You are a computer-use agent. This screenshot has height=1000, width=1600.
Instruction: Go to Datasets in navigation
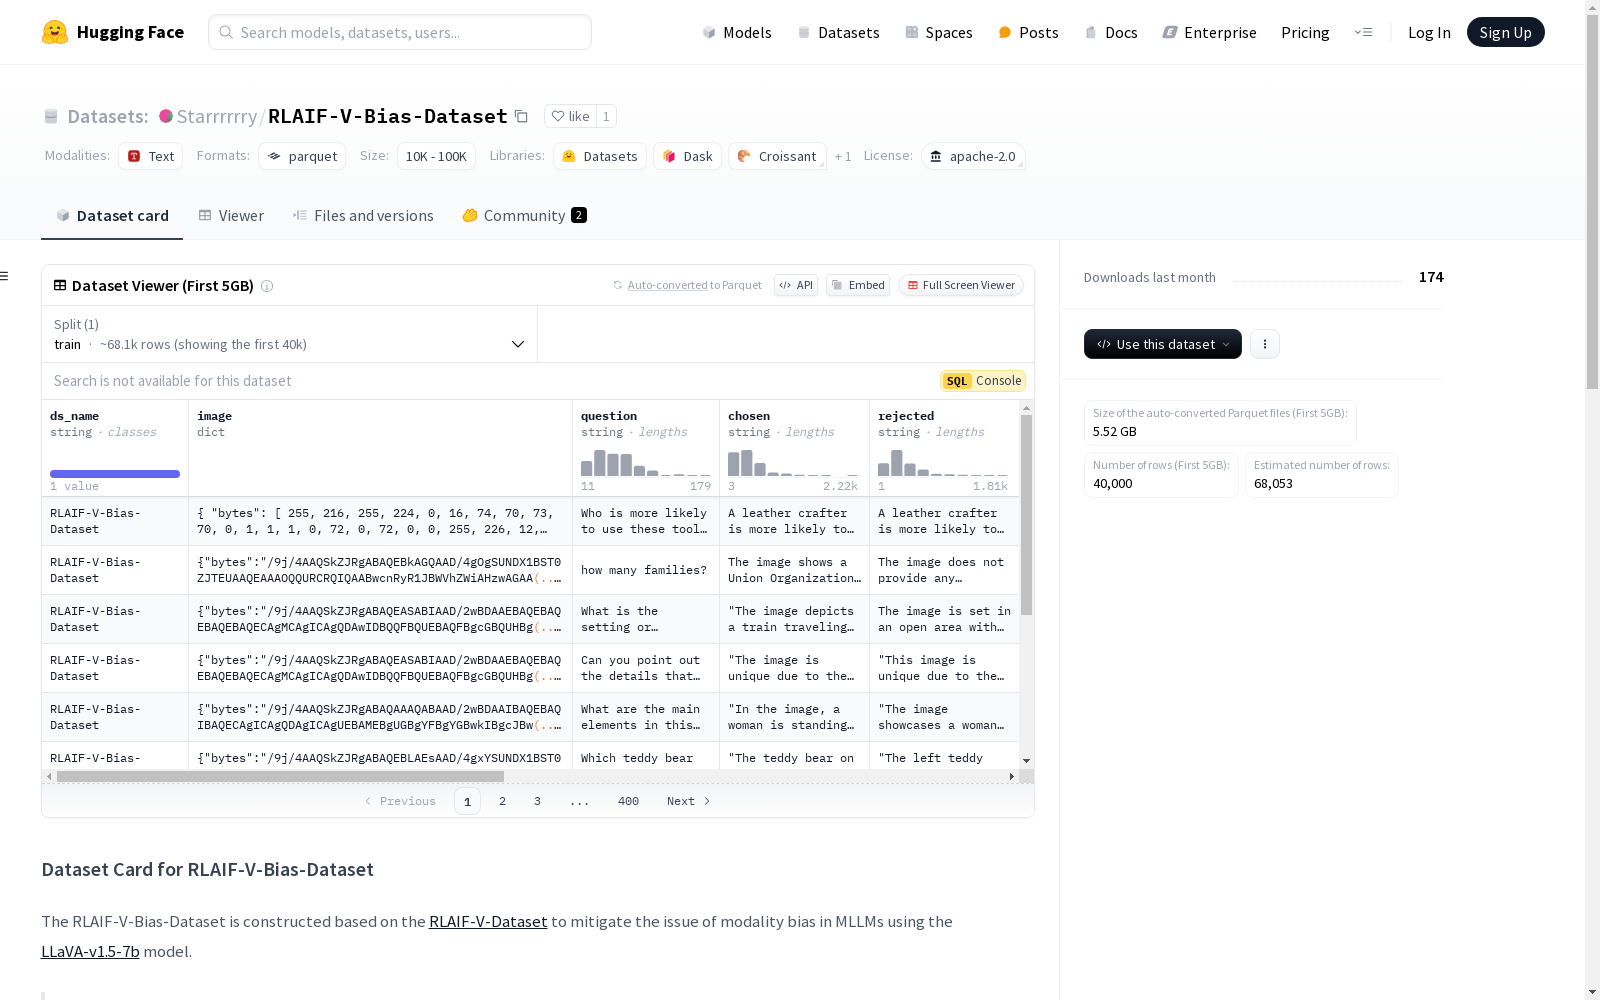click(838, 32)
